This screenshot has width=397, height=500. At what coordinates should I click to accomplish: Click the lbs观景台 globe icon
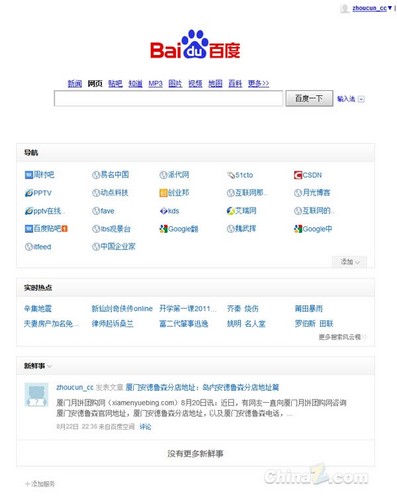pos(96,229)
